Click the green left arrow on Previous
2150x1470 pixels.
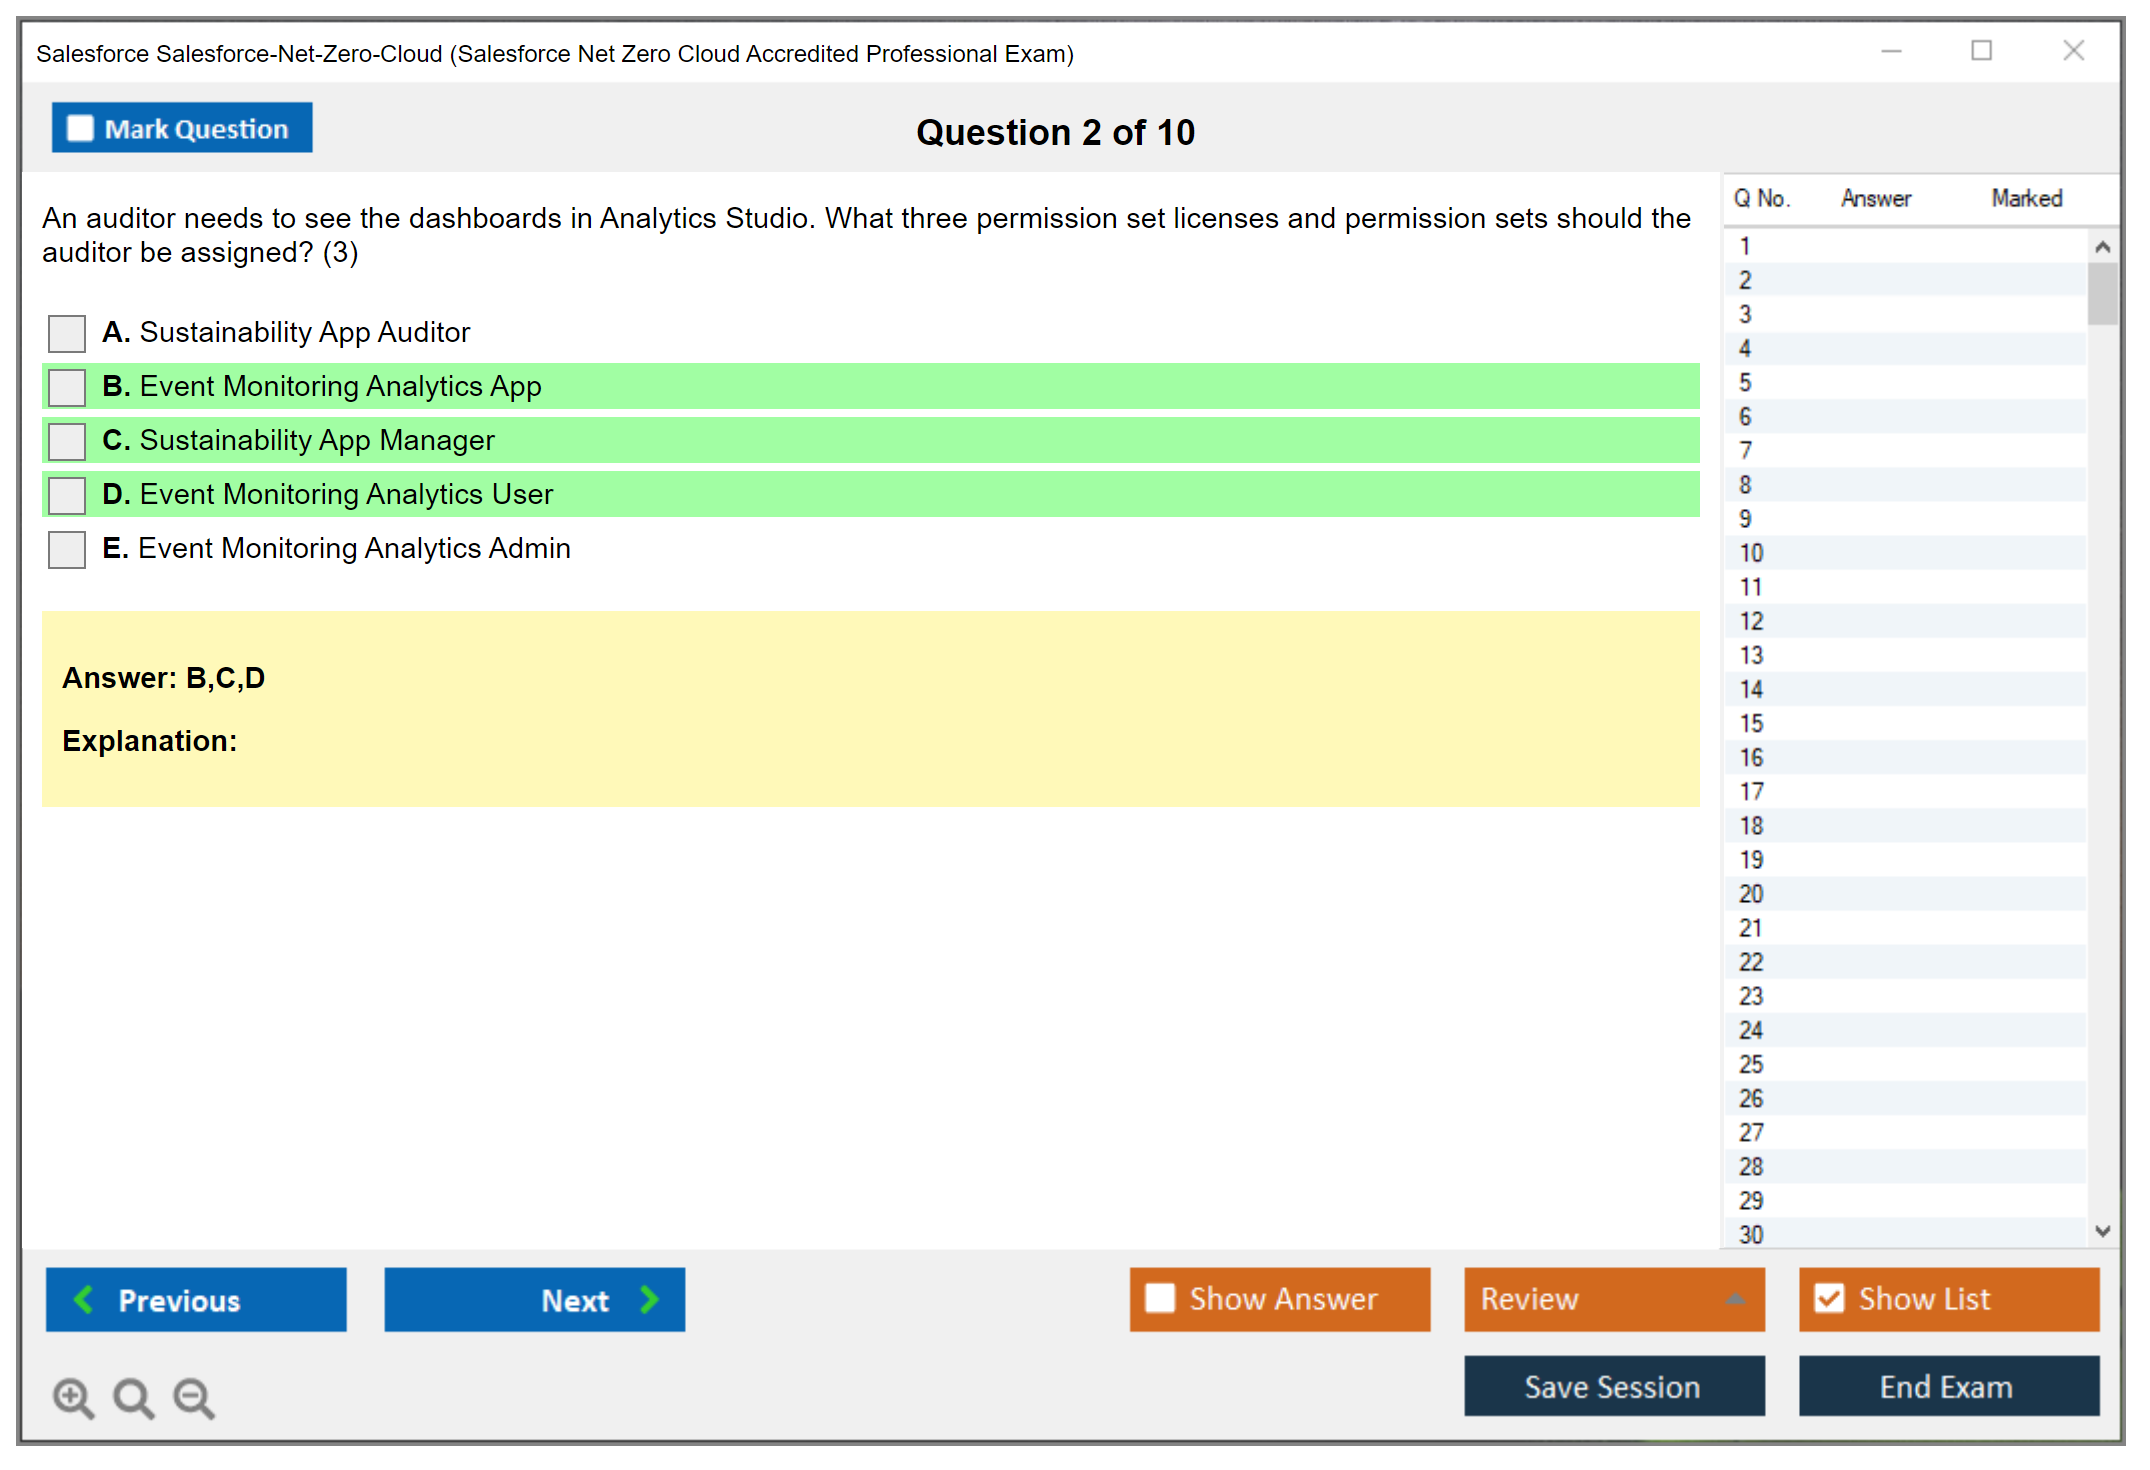tap(84, 1299)
